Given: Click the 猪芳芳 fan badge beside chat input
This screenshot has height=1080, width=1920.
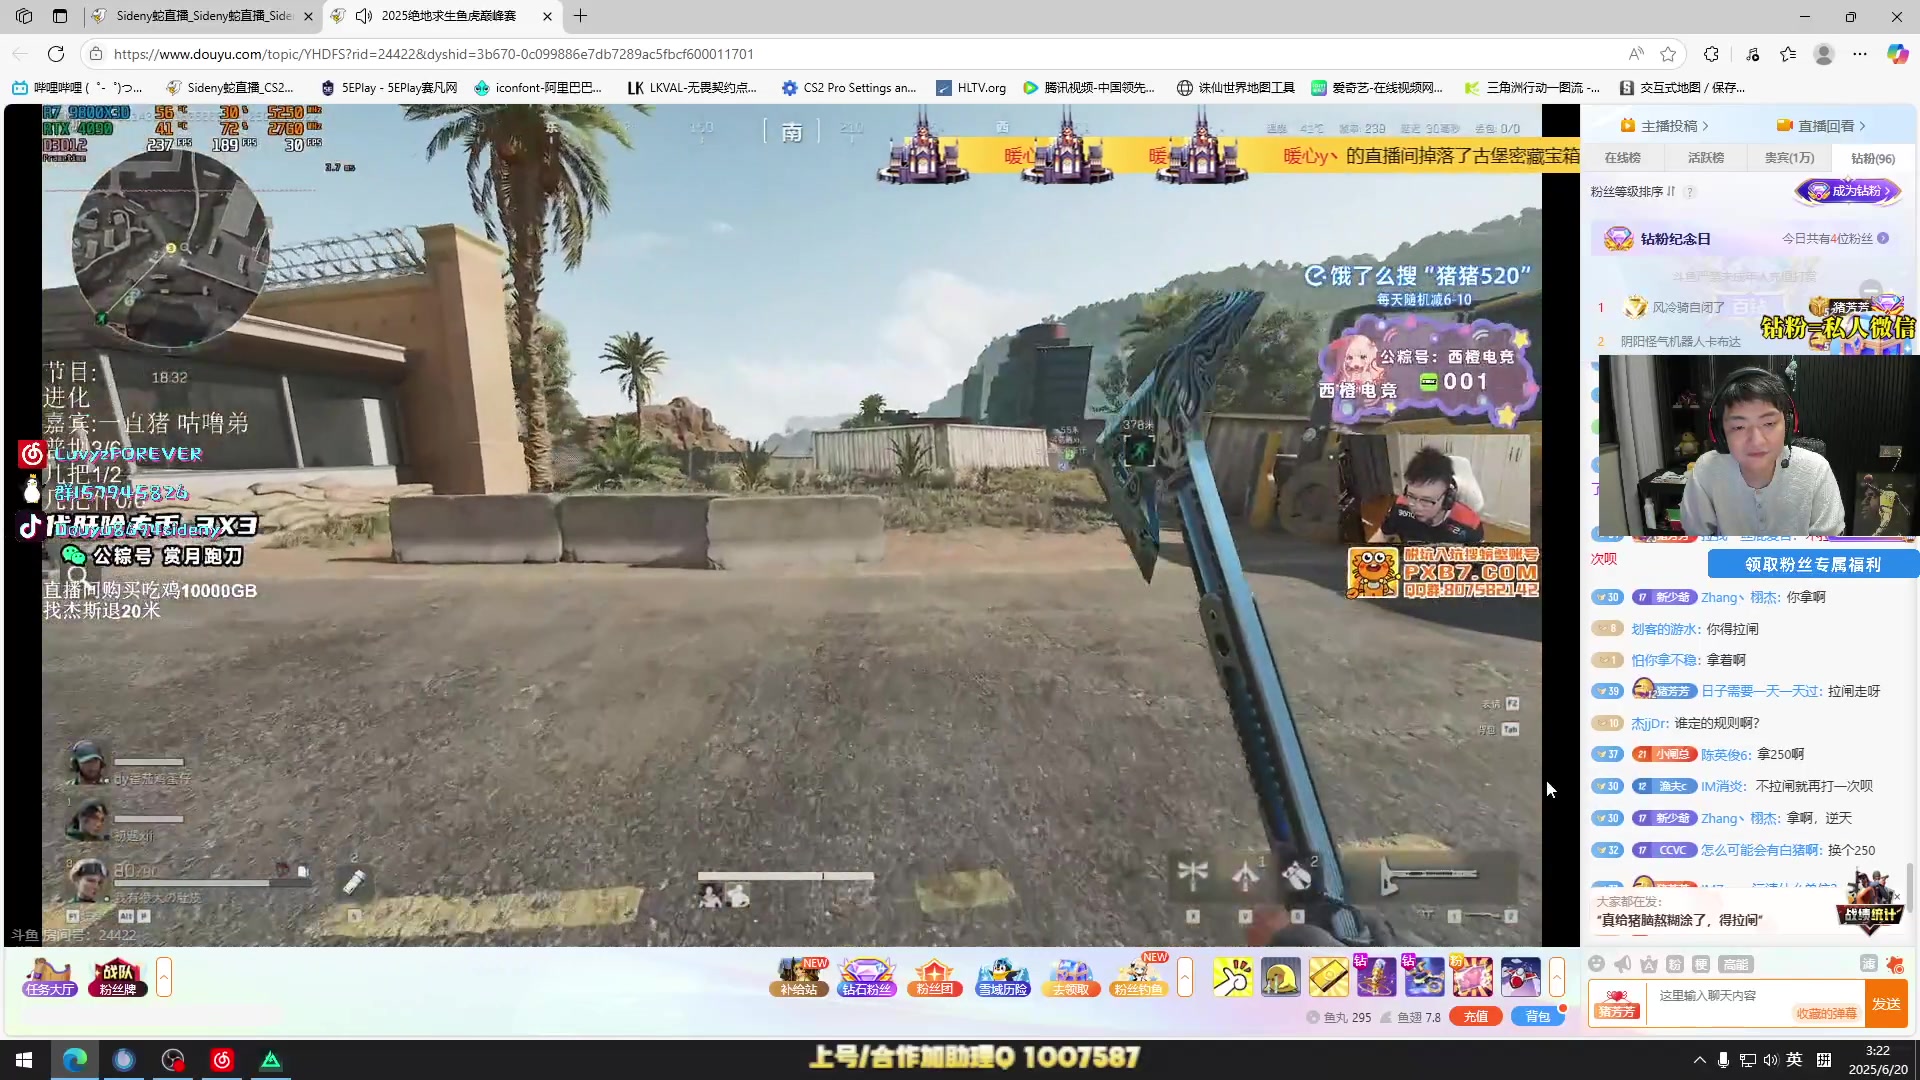Looking at the screenshot, I should pyautogui.click(x=1617, y=1003).
